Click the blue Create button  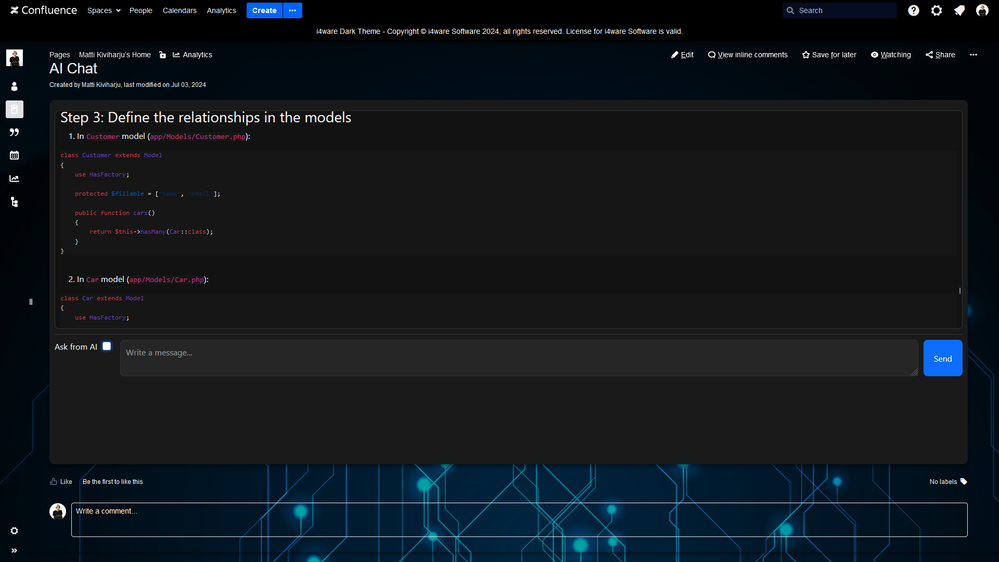tap(264, 10)
